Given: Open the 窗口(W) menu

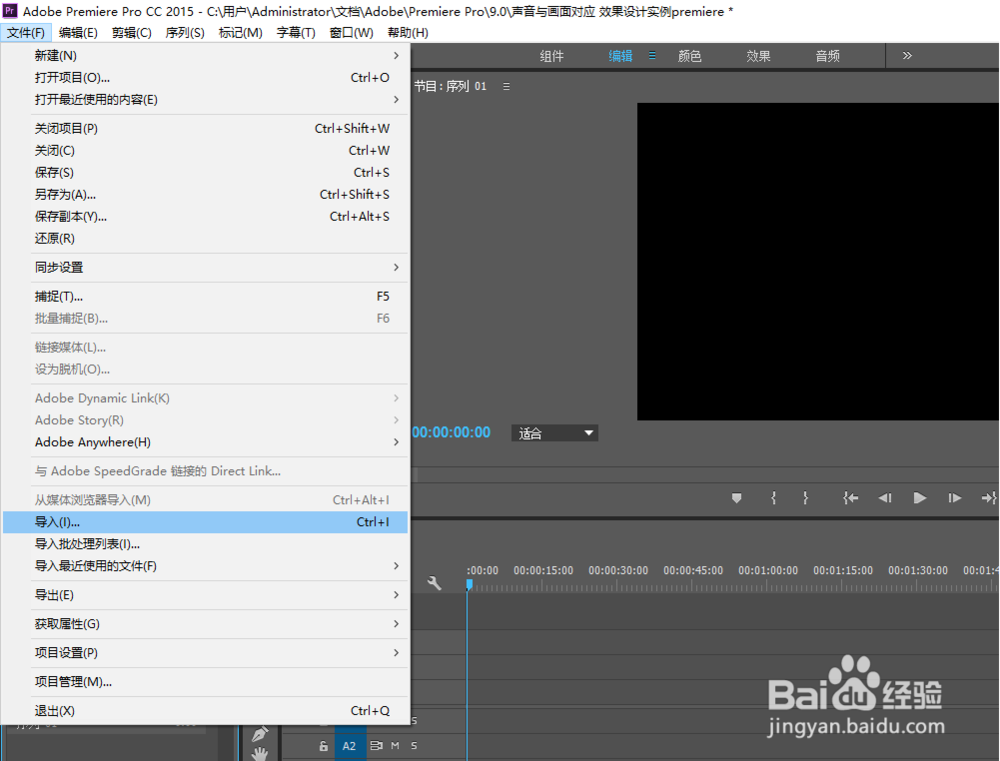Looking at the screenshot, I should (x=351, y=33).
